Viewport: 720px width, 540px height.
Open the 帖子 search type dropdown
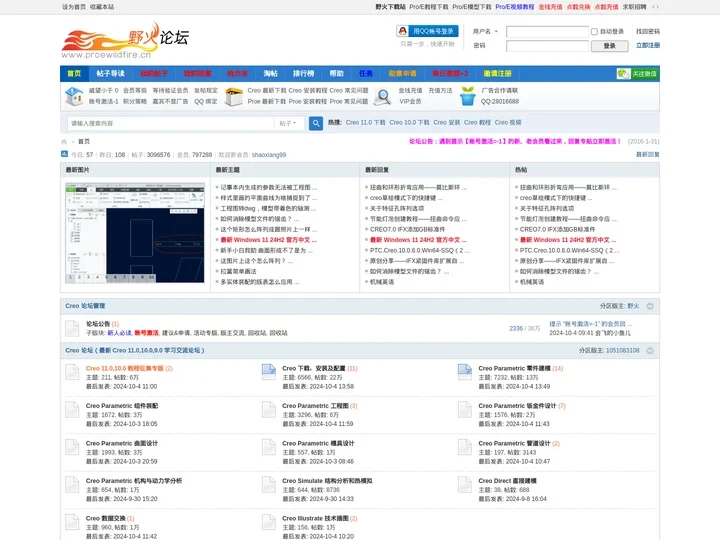click(288, 124)
